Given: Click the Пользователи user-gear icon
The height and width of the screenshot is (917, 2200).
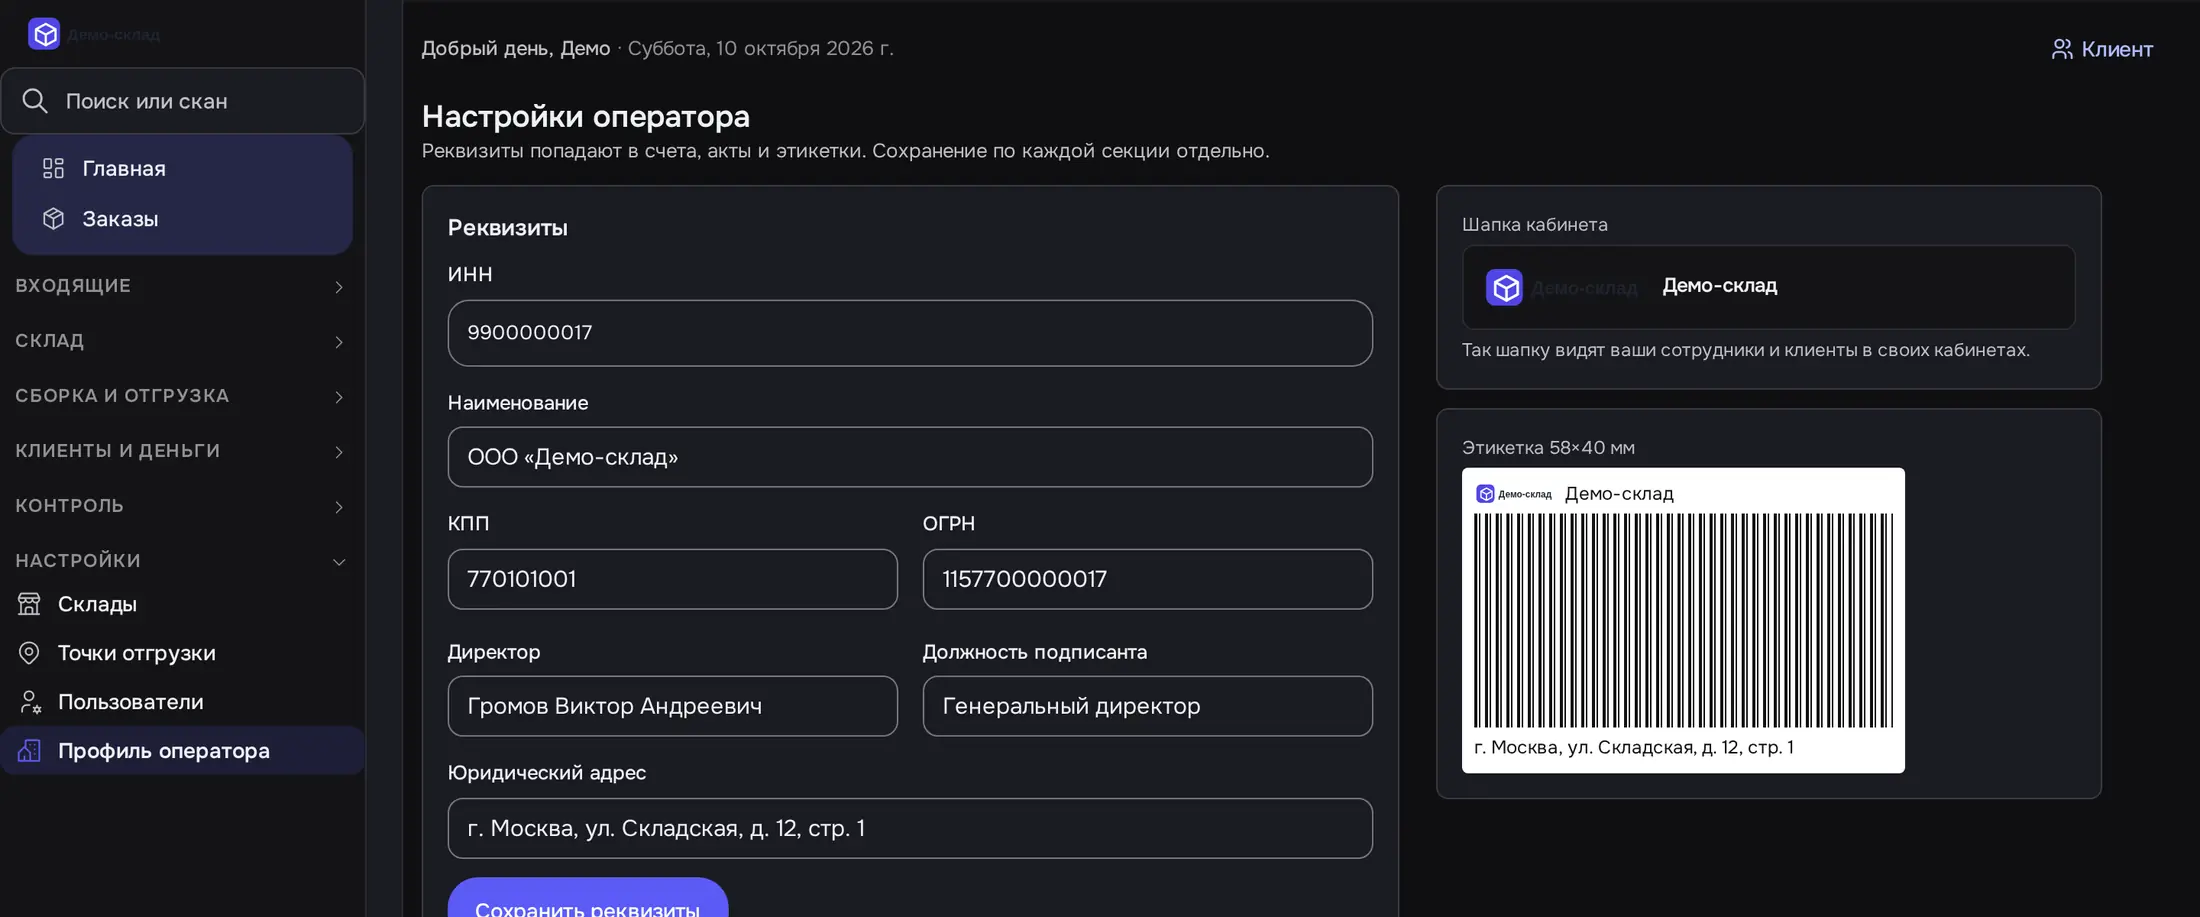Looking at the screenshot, I should pyautogui.click(x=29, y=702).
